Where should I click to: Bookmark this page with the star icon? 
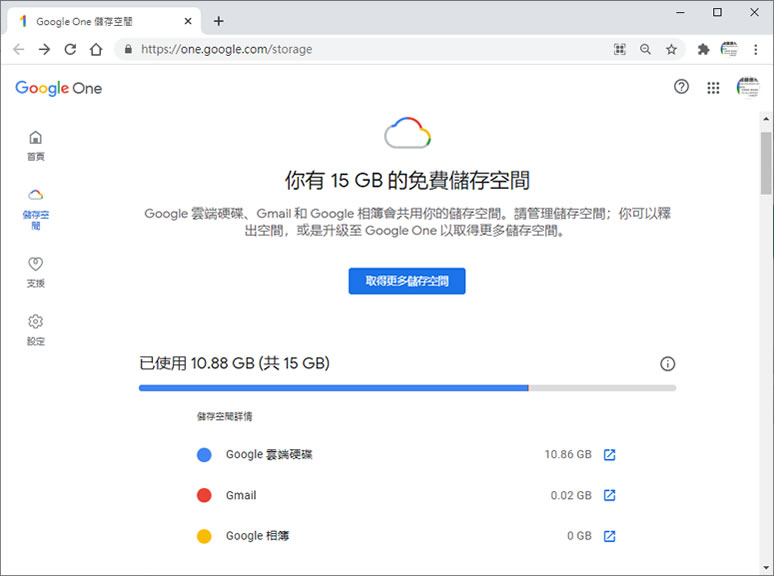click(671, 49)
